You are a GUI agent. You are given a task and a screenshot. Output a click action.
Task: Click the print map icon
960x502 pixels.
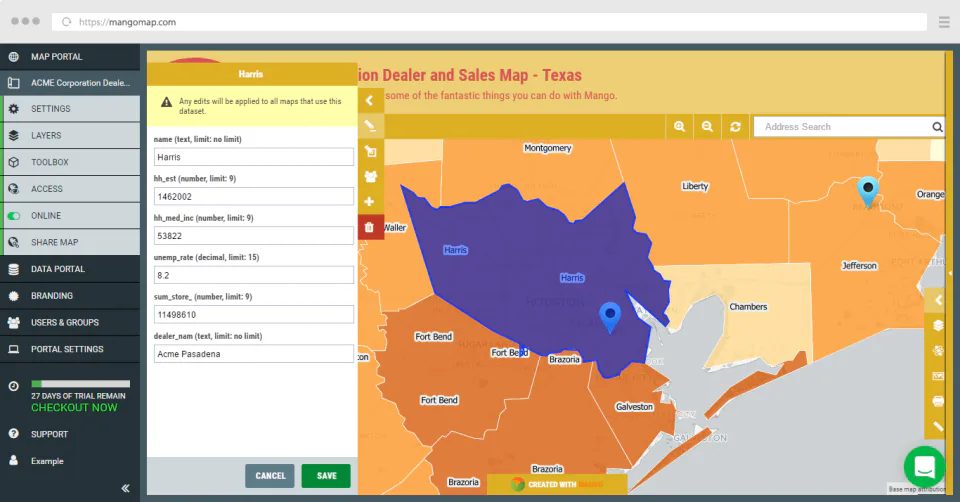coord(938,401)
